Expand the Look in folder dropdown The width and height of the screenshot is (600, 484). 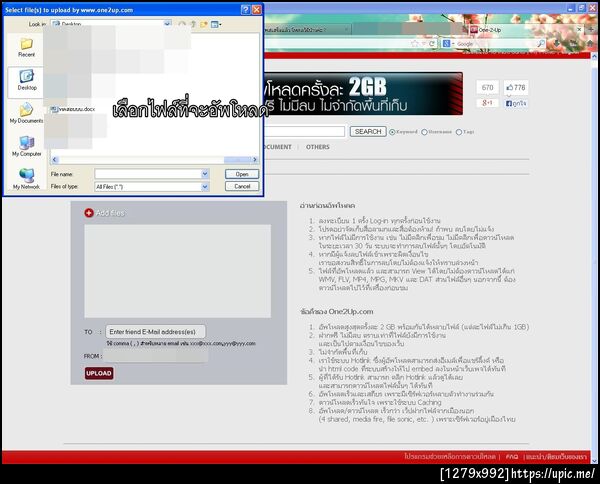click(x=167, y=24)
